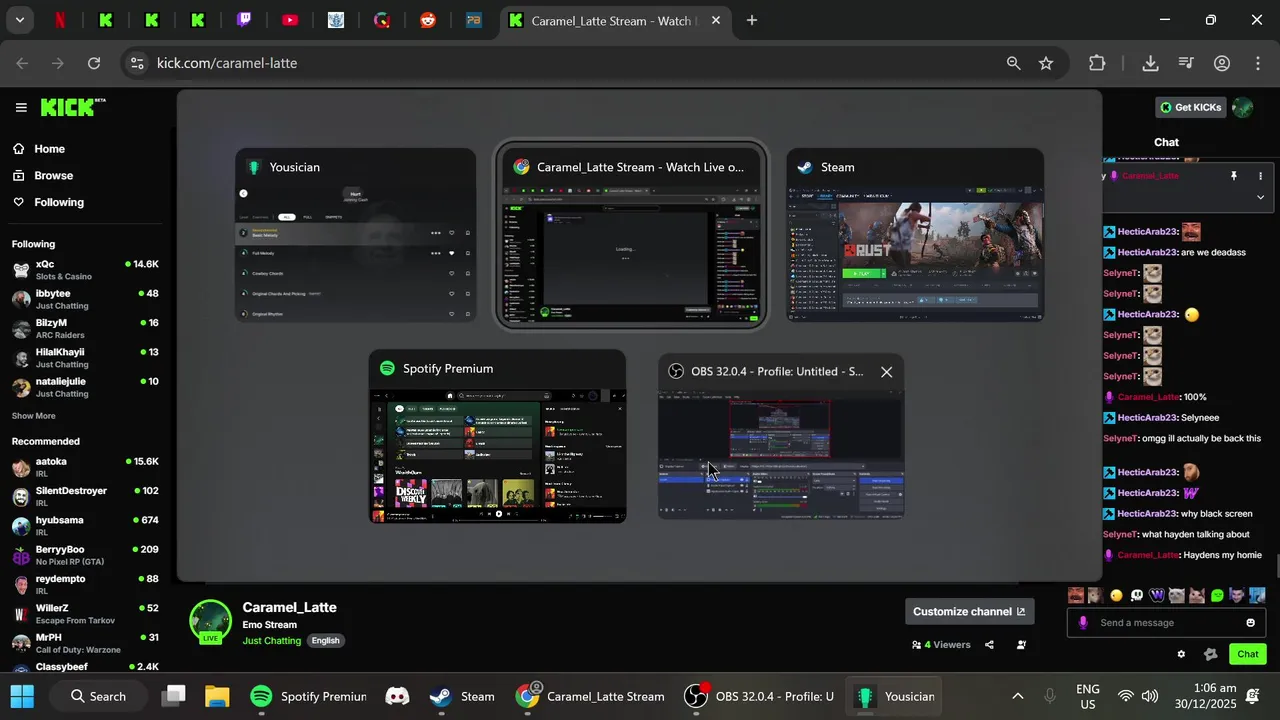Click Just Chatting category link
Viewport: 1280px width, 720px height.
tap(271, 640)
